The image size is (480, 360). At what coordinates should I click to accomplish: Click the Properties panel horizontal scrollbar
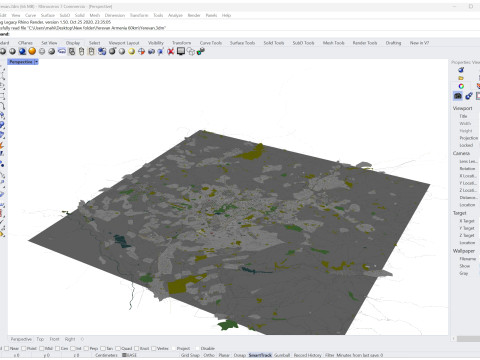[468, 339]
